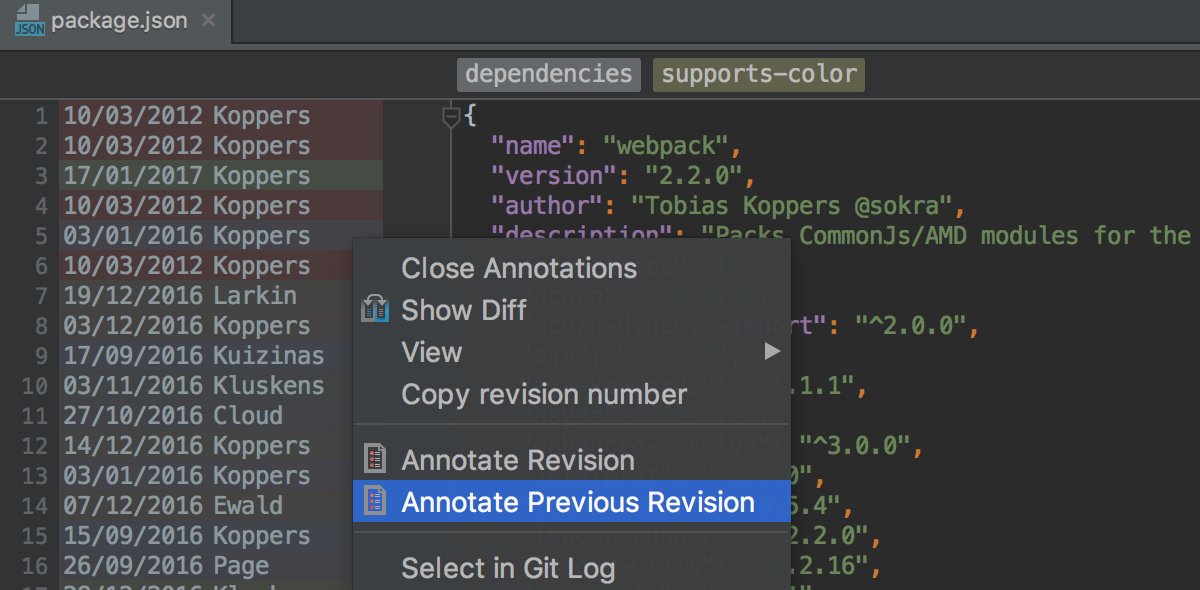Click line 3 annotation 17/01/2017 Koppers
The height and width of the screenshot is (590, 1200).
coord(187,176)
